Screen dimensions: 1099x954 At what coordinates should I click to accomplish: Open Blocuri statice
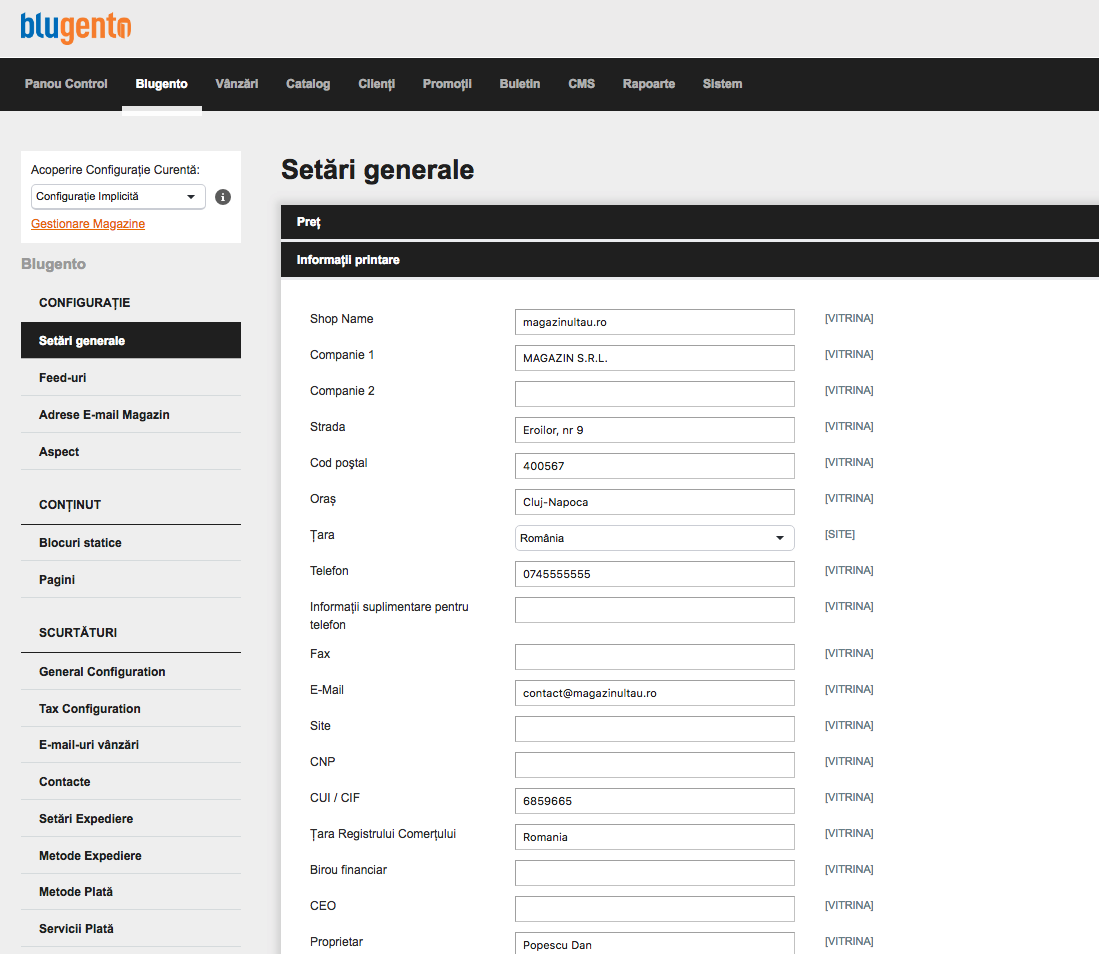click(131, 543)
